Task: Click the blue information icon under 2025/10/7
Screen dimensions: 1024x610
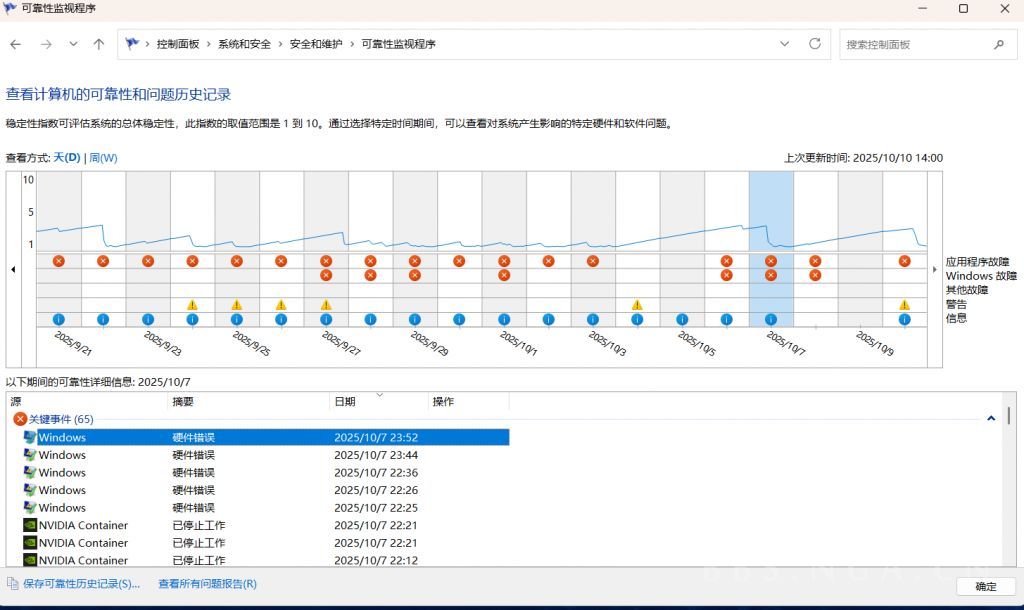Action: click(770, 319)
